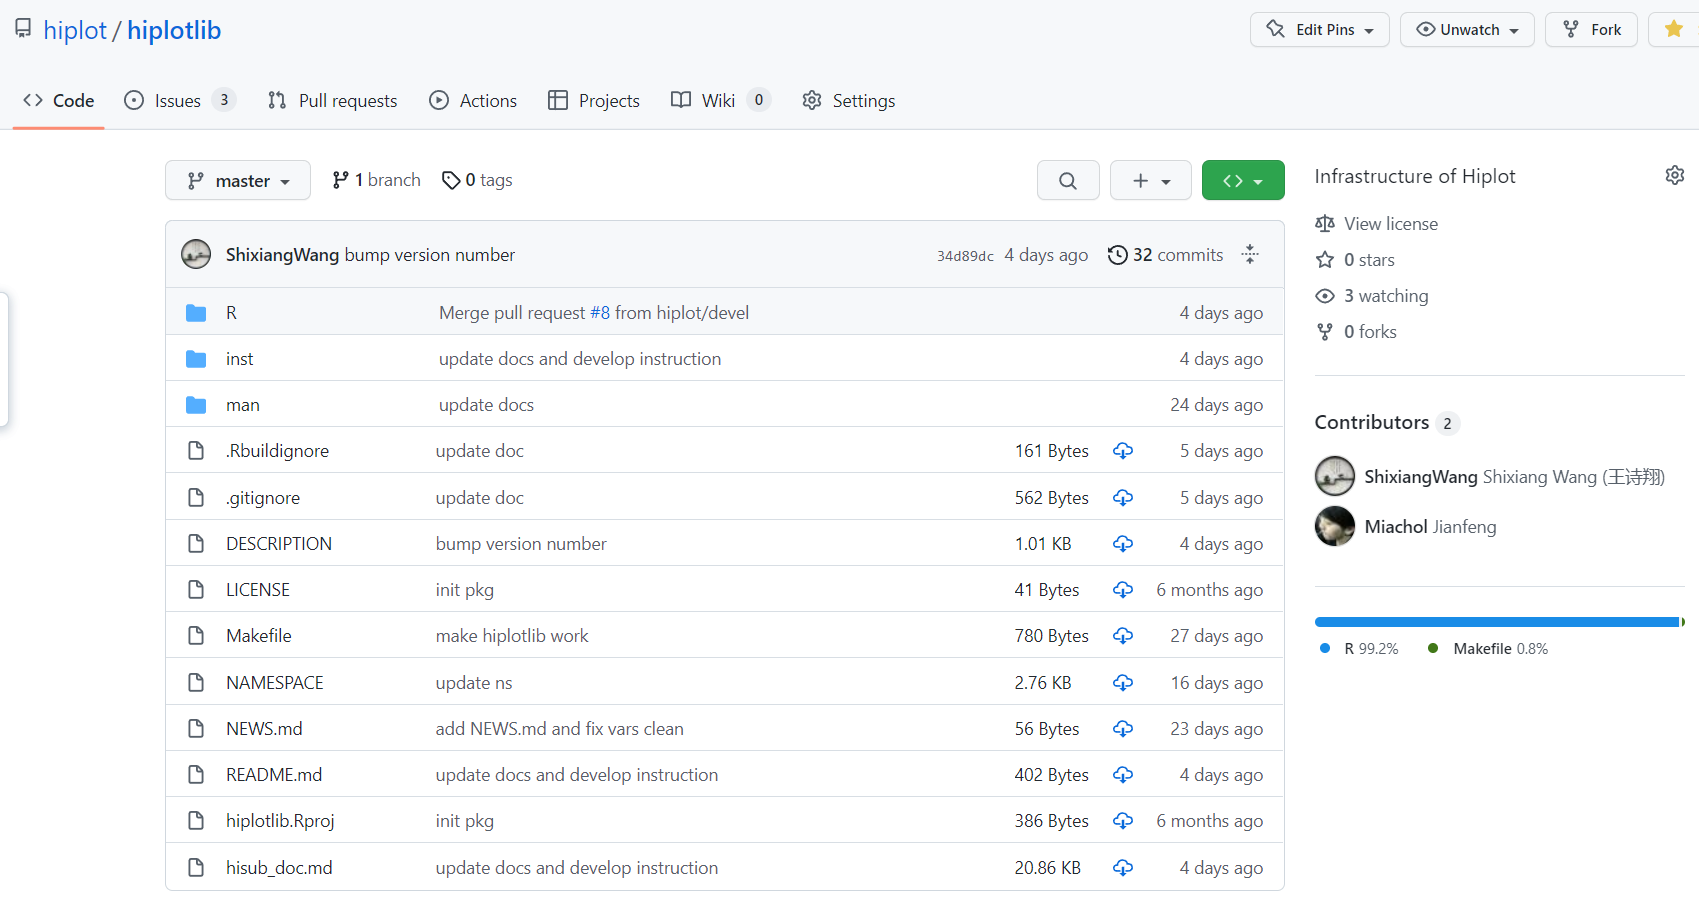
Task: Open the plus add-file dropdown
Action: pos(1150,181)
